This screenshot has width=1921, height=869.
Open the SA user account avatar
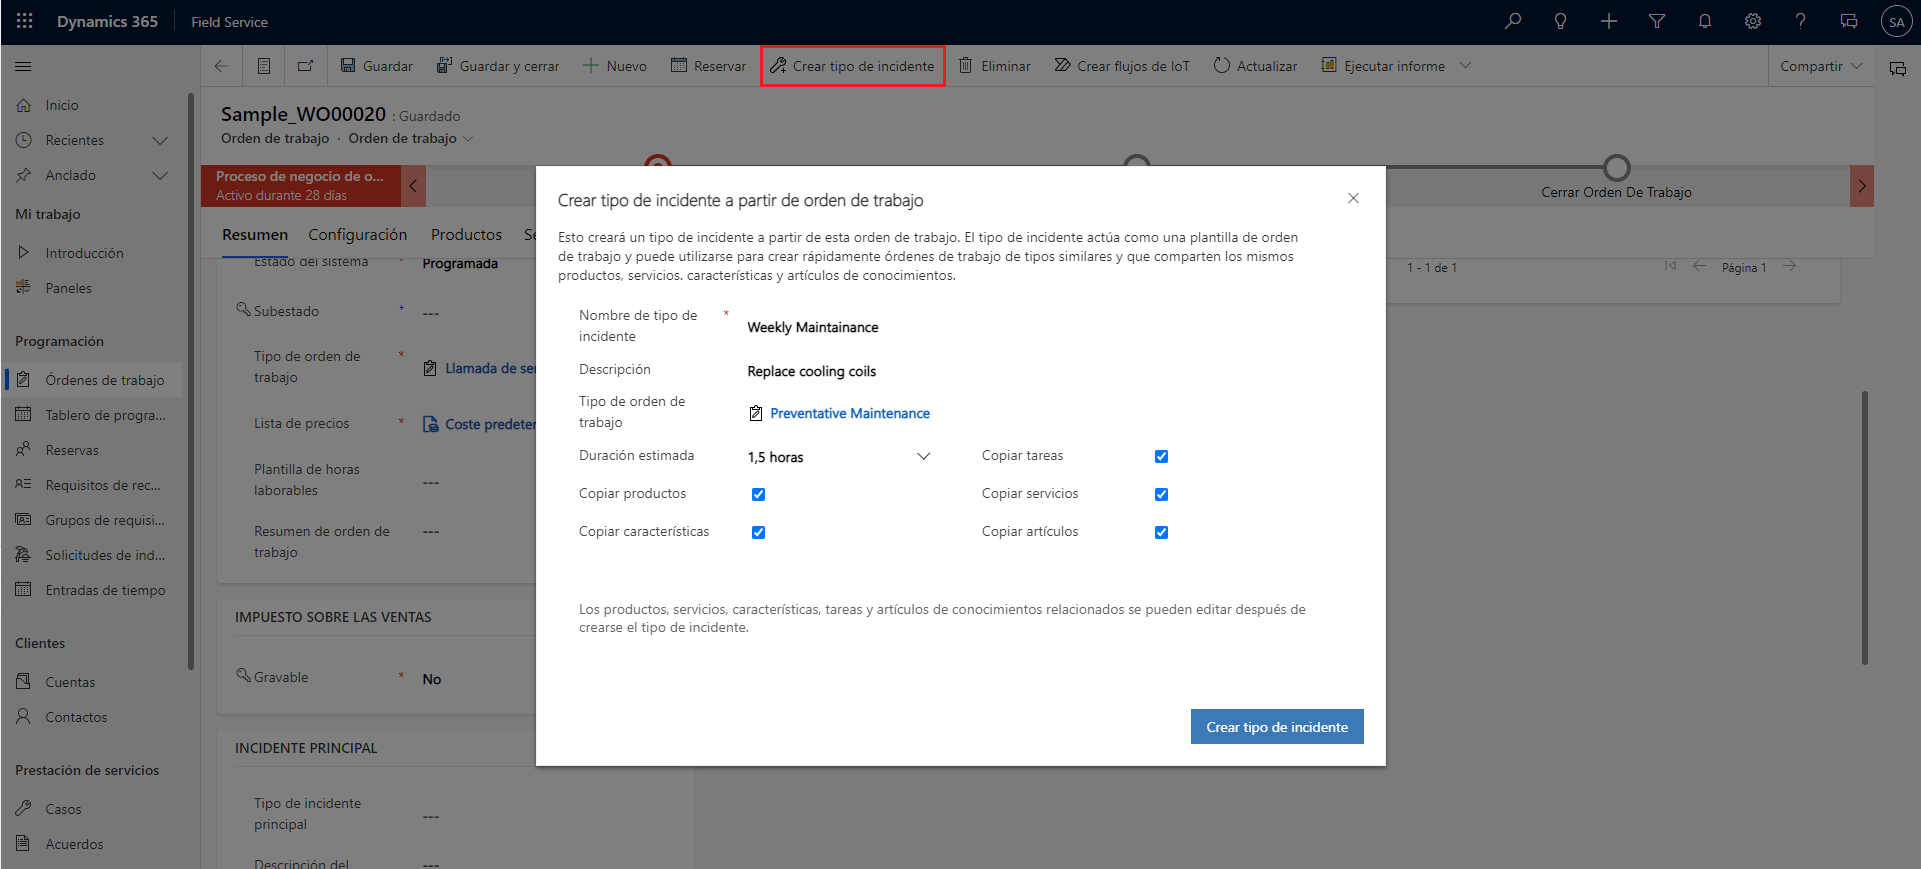tap(1896, 22)
